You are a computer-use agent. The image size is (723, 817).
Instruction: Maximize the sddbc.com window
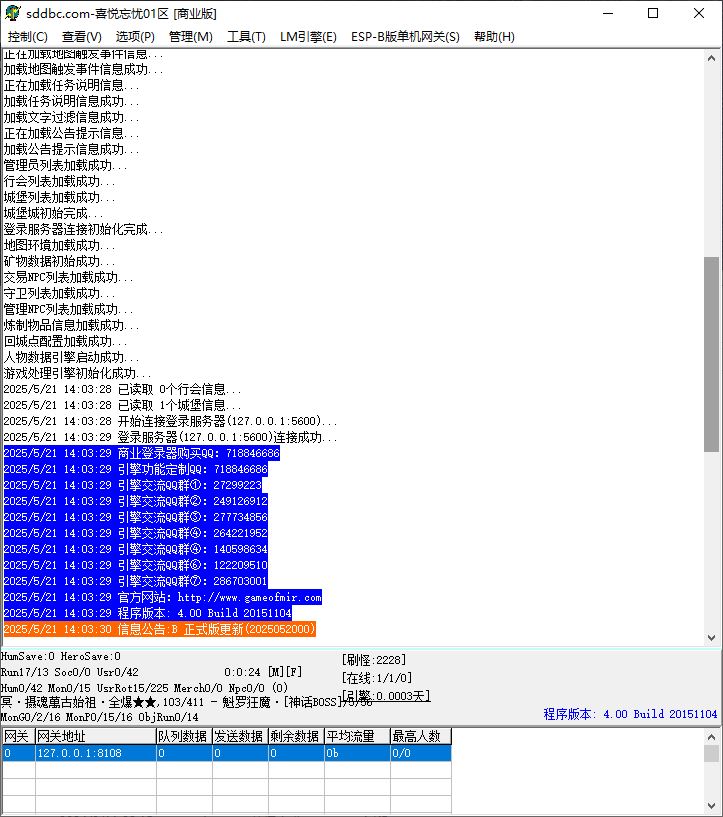[x=653, y=13]
